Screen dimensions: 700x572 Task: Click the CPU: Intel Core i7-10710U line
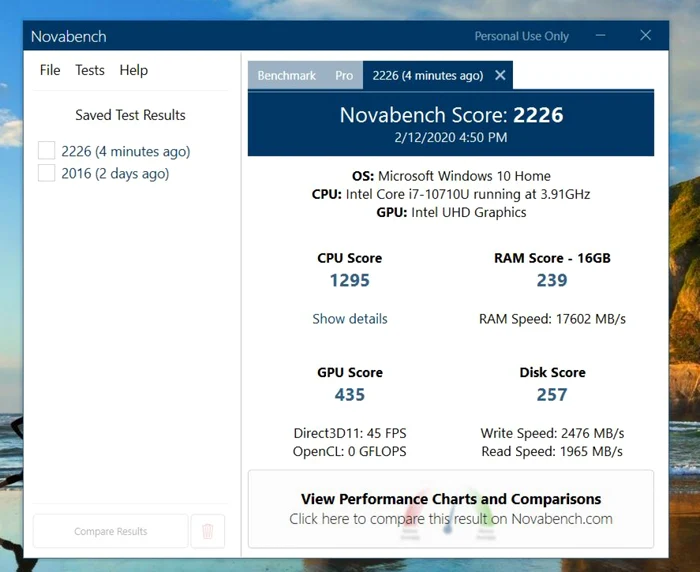(451, 194)
